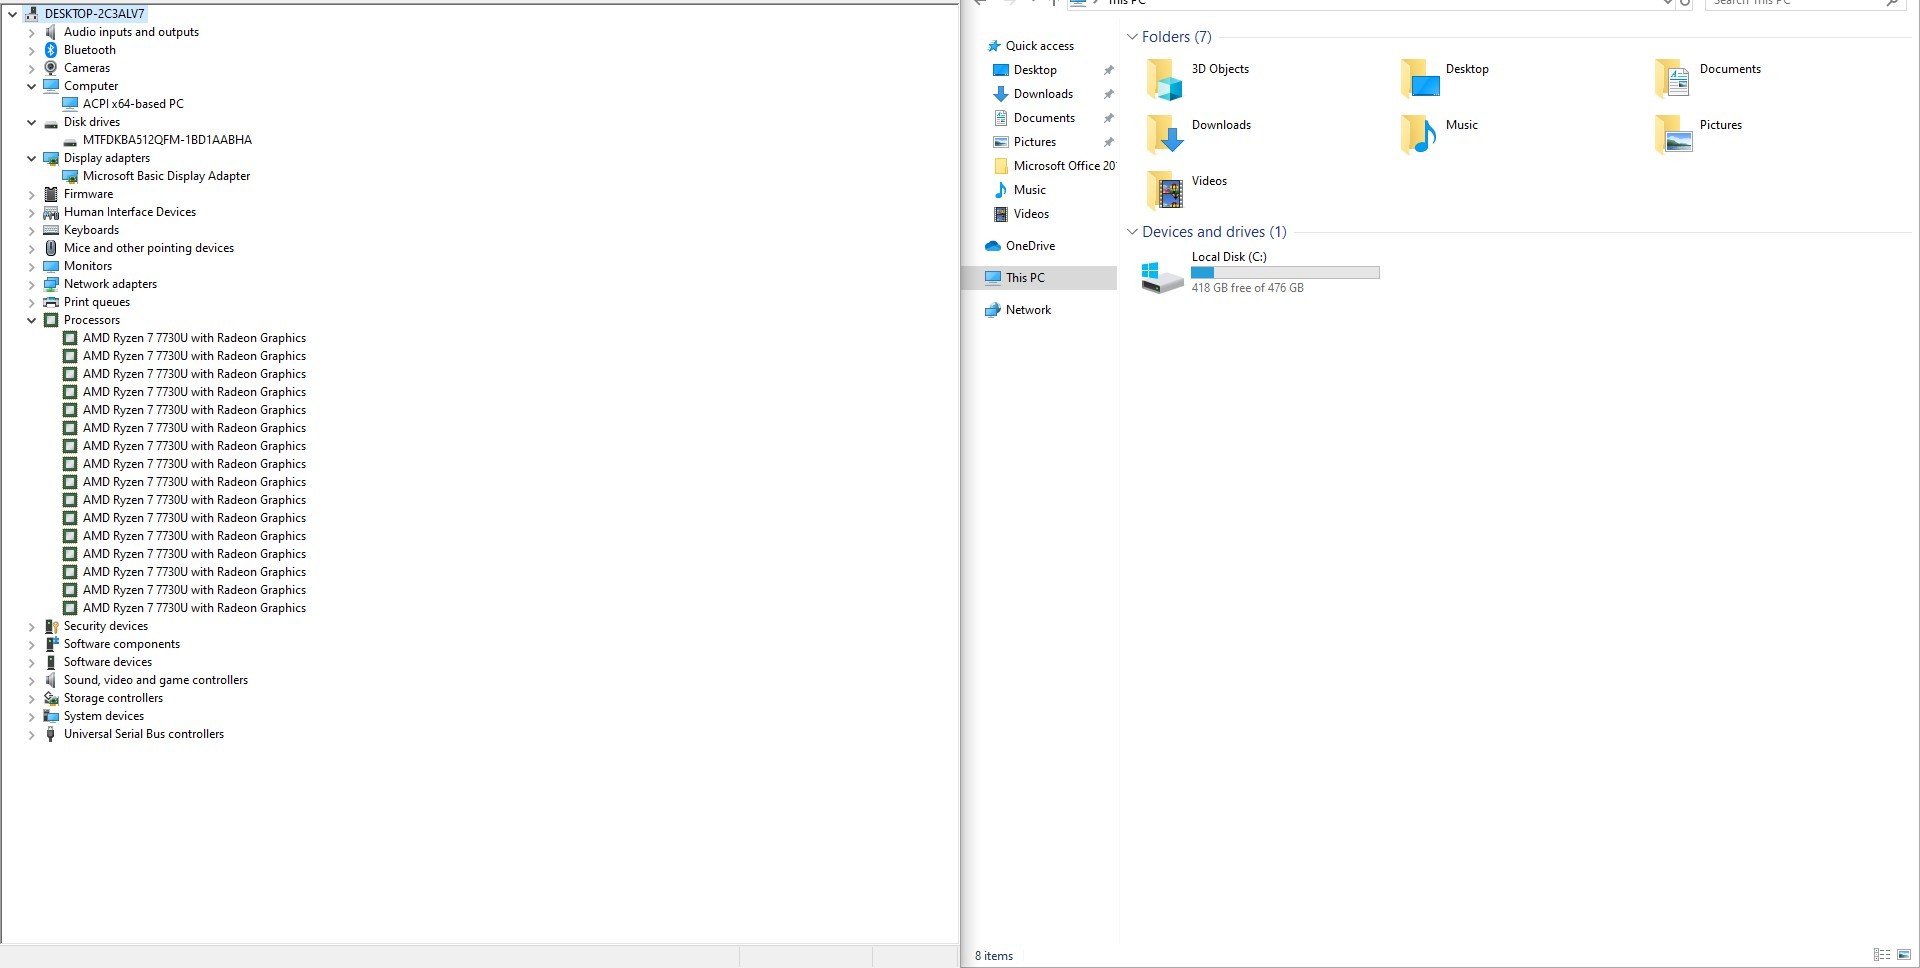1920x968 pixels.
Task: Switch to large icons view in status bar
Action: pyautogui.click(x=1905, y=955)
